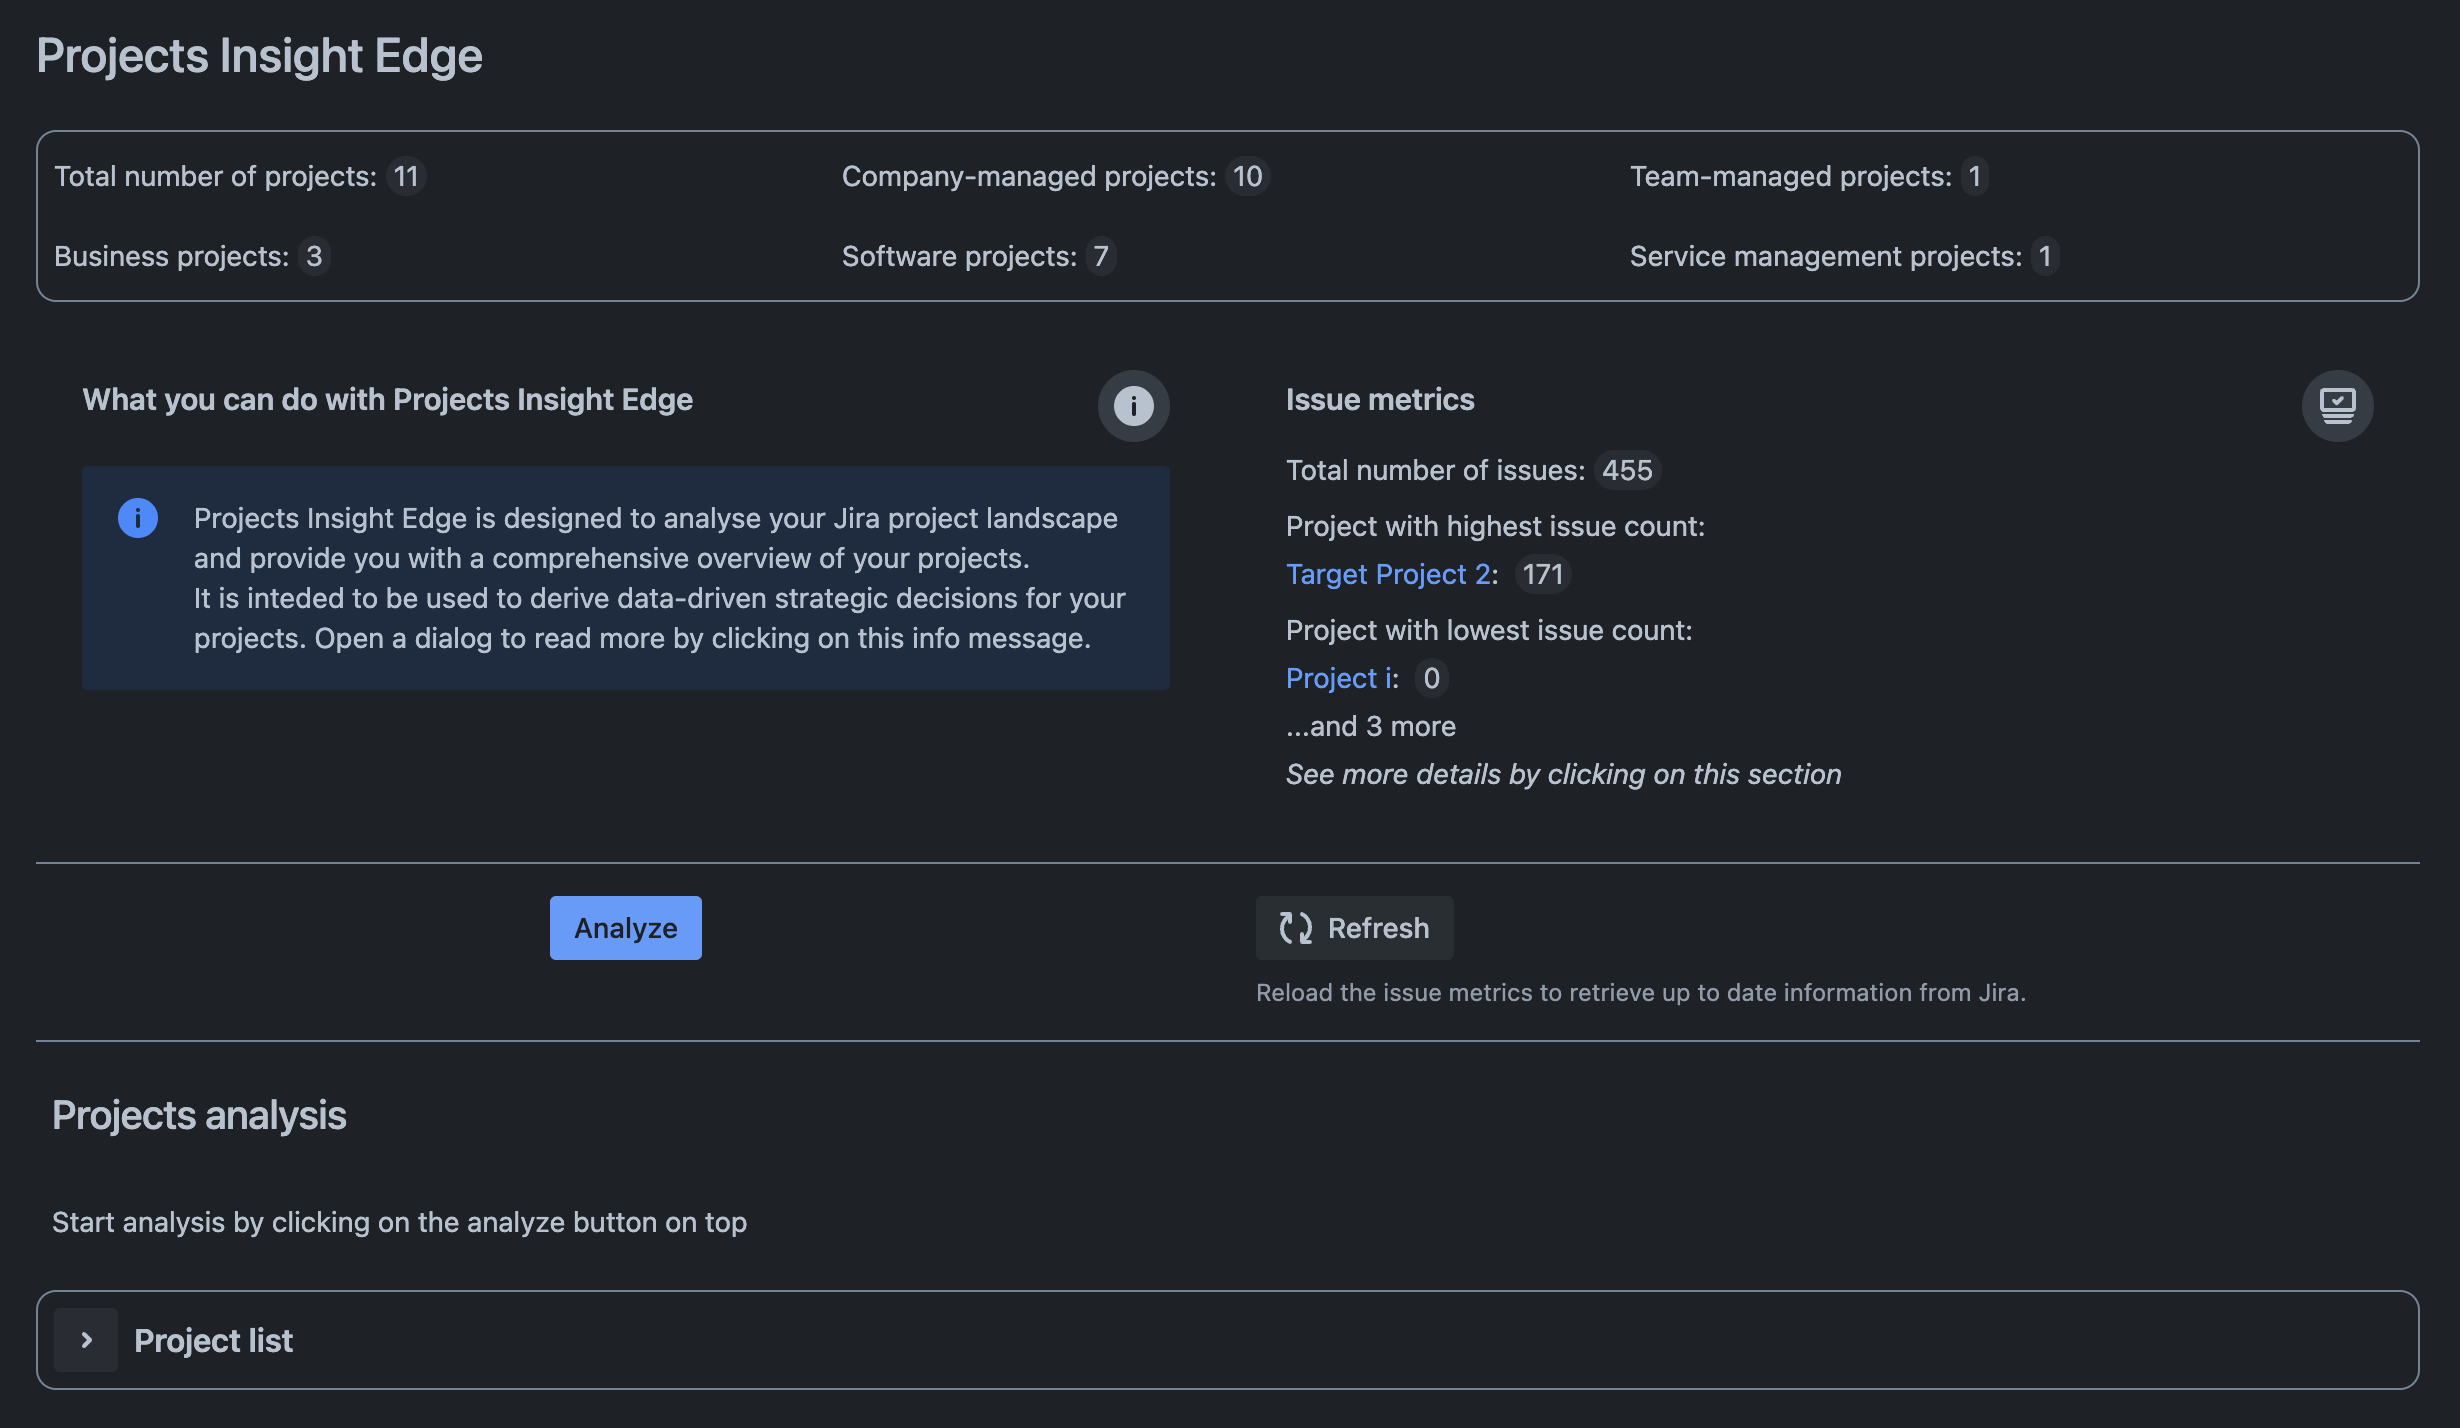This screenshot has width=2460, height=1428.
Task: Click the business projects count badge 3
Action: click(x=314, y=256)
